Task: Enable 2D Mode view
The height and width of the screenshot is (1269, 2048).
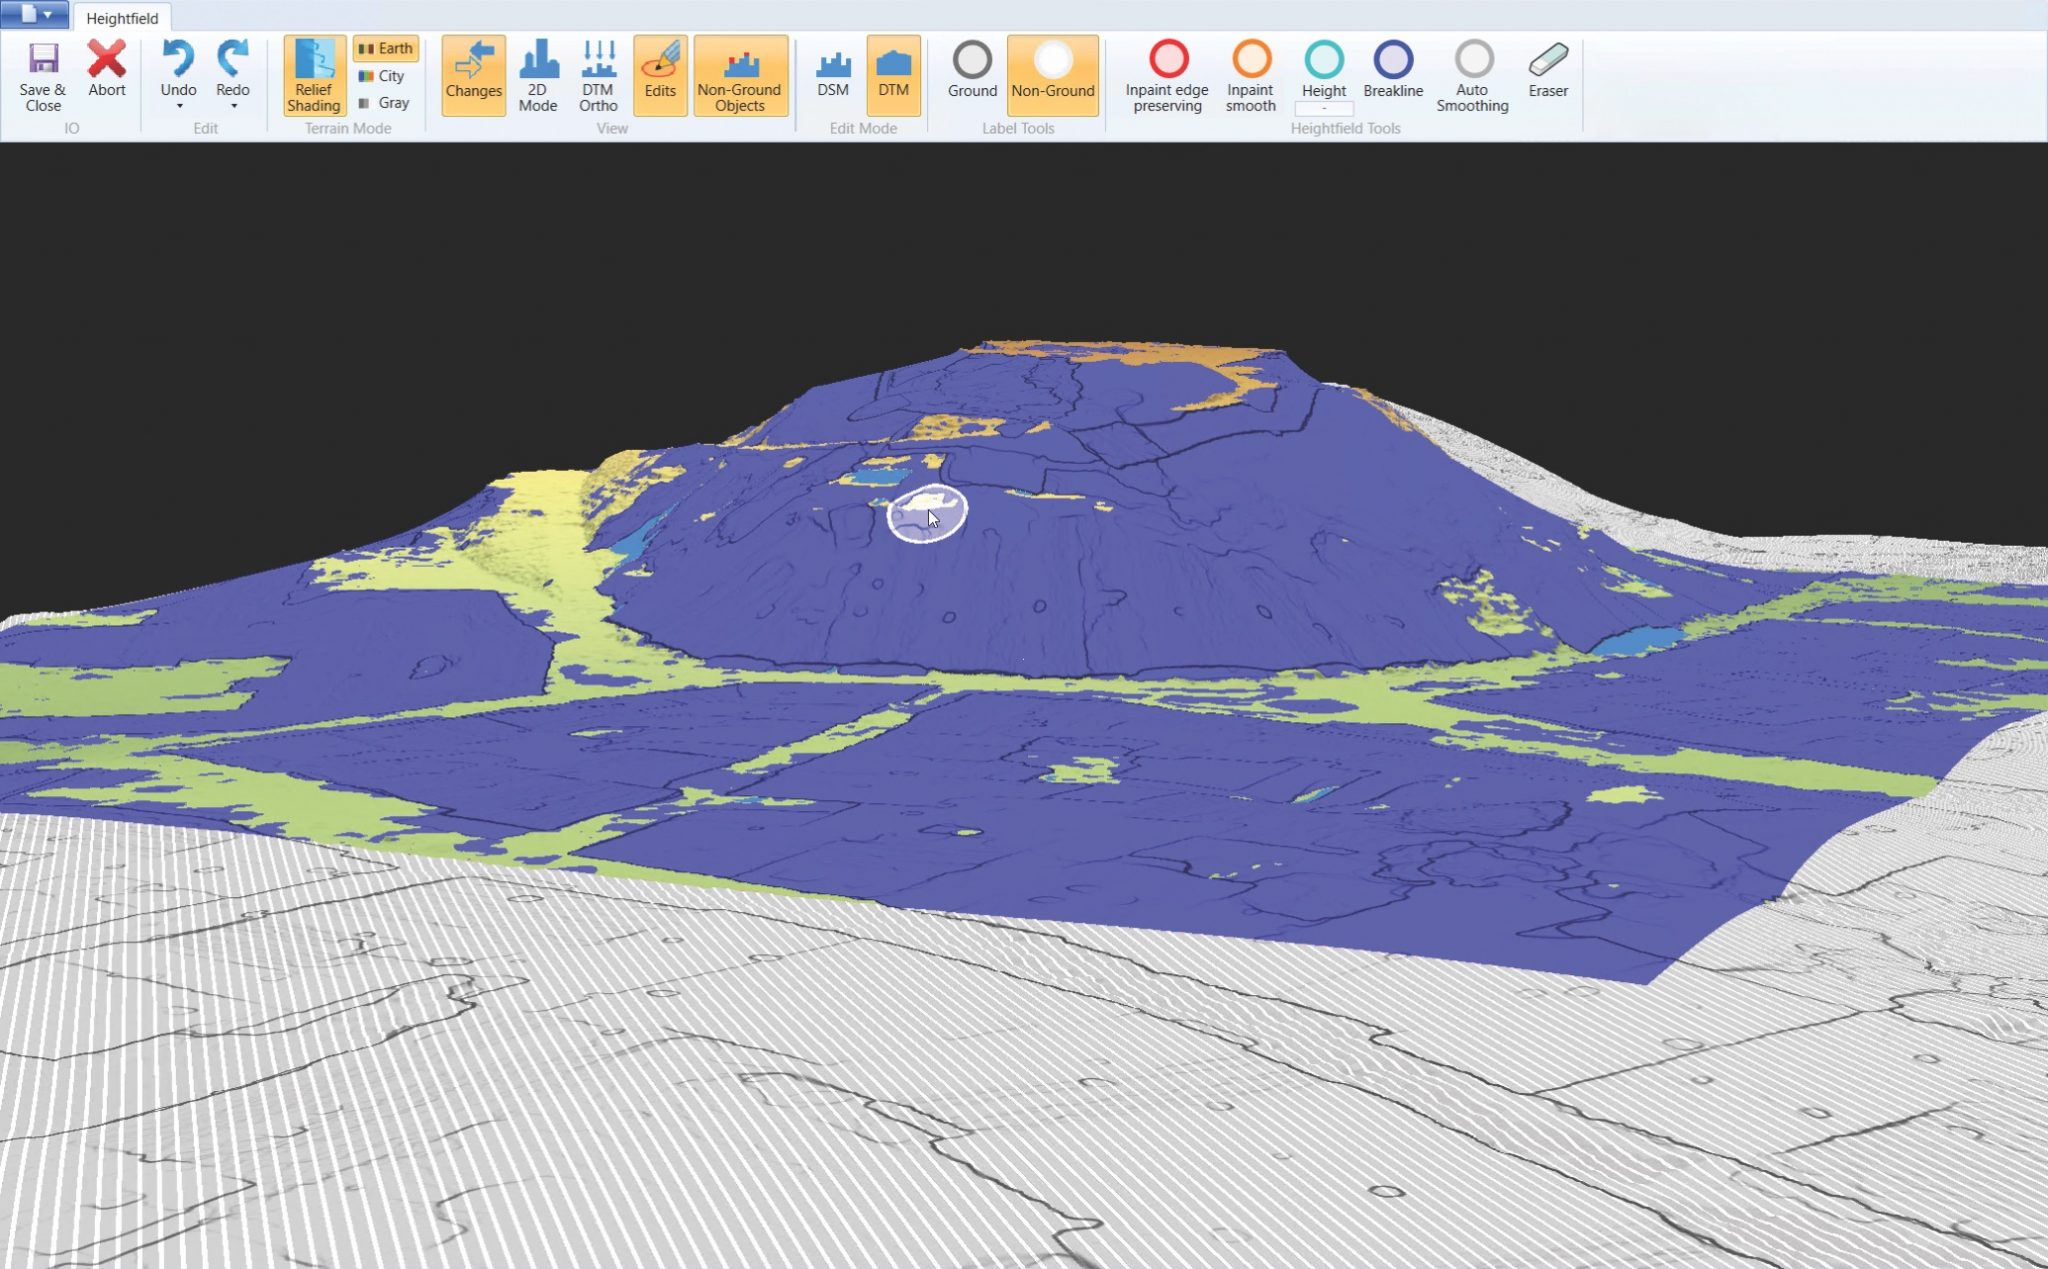Action: pos(539,75)
